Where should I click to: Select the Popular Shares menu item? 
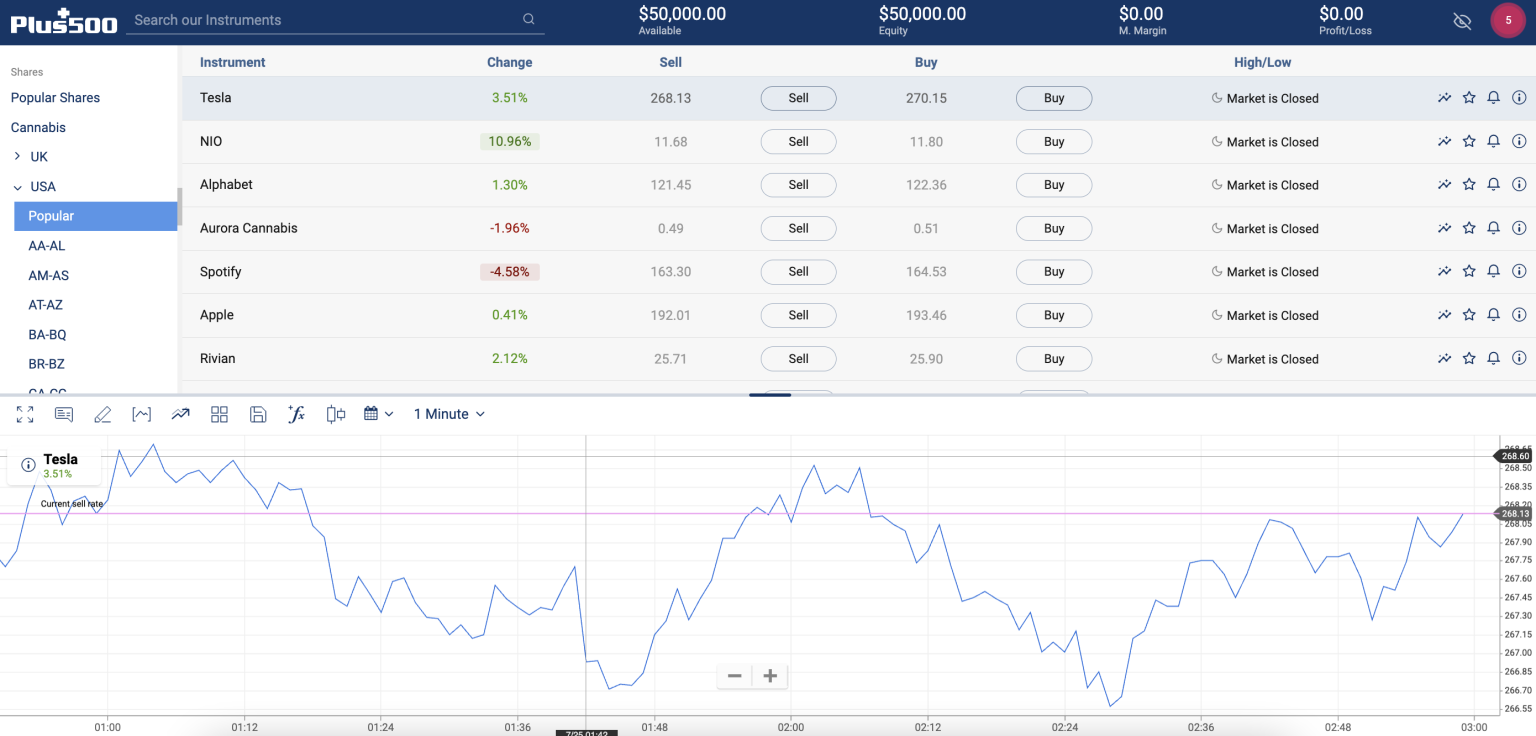point(55,97)
